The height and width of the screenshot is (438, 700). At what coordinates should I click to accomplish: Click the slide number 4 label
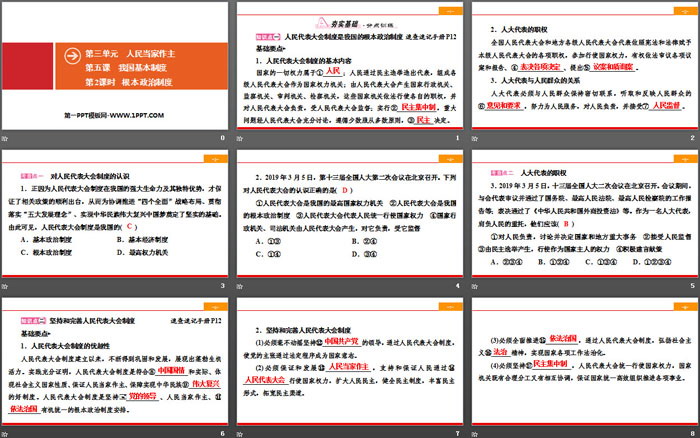point(458,286)
